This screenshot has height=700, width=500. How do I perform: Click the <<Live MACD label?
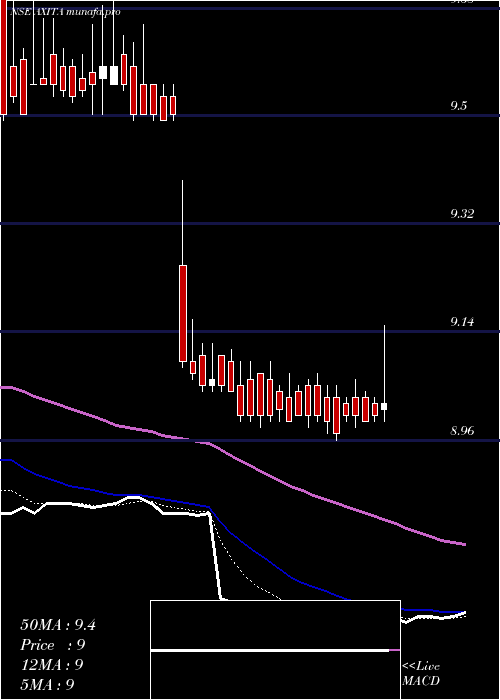[421, 673]
